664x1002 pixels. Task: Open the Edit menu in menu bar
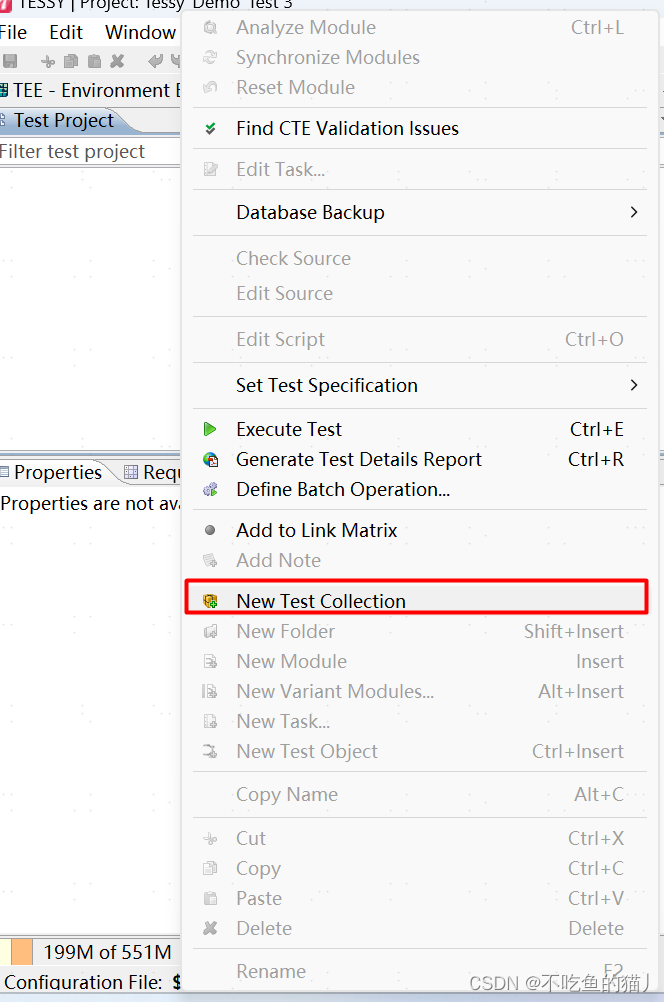(x=66, y=33)
